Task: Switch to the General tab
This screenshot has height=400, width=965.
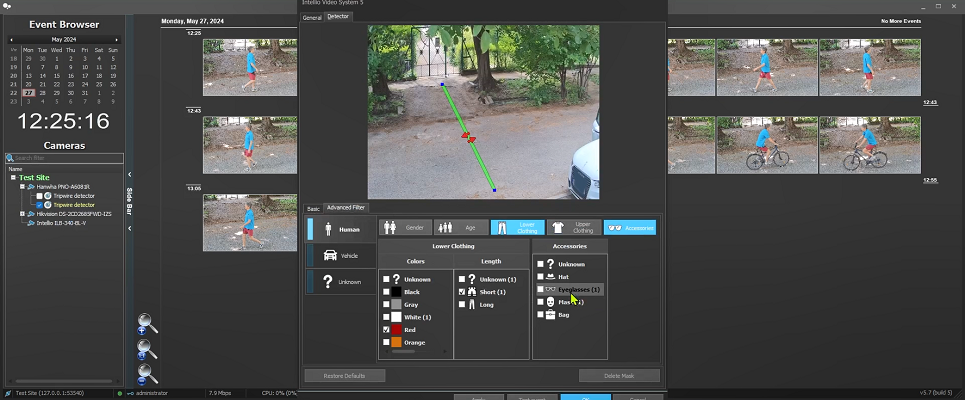Action: pos(312,17)
